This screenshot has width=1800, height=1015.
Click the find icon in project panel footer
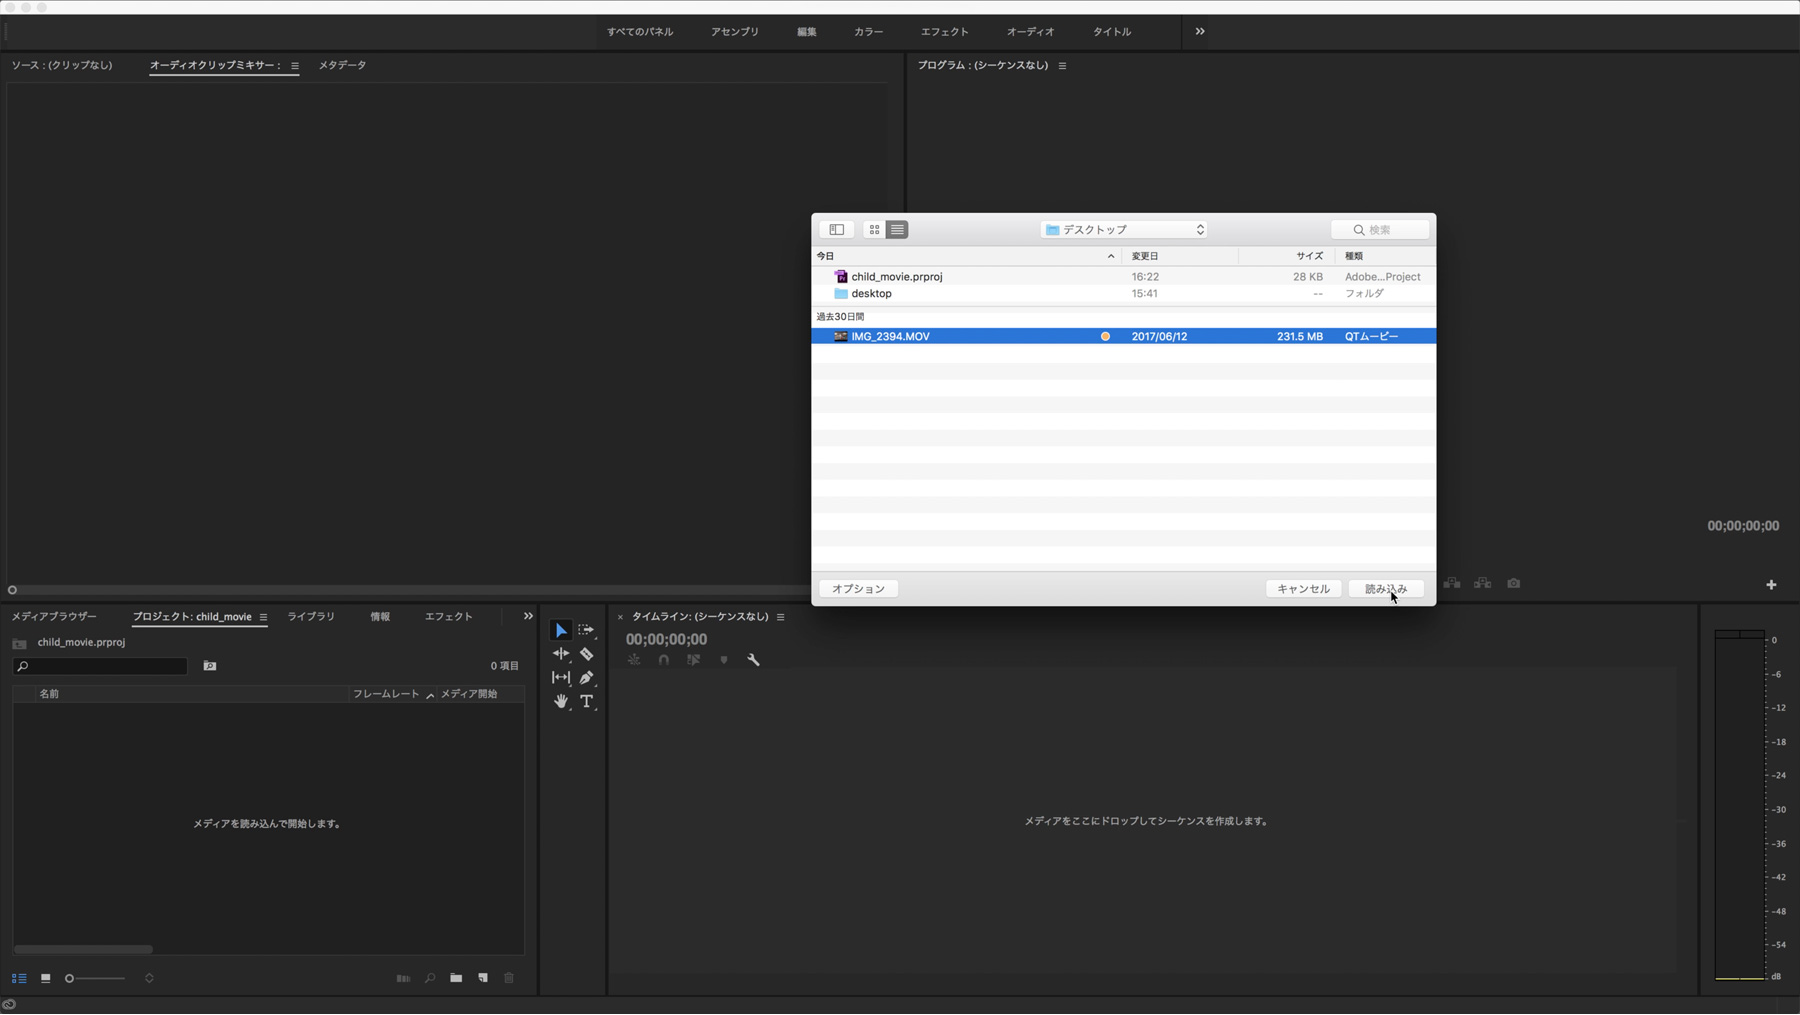430,979
